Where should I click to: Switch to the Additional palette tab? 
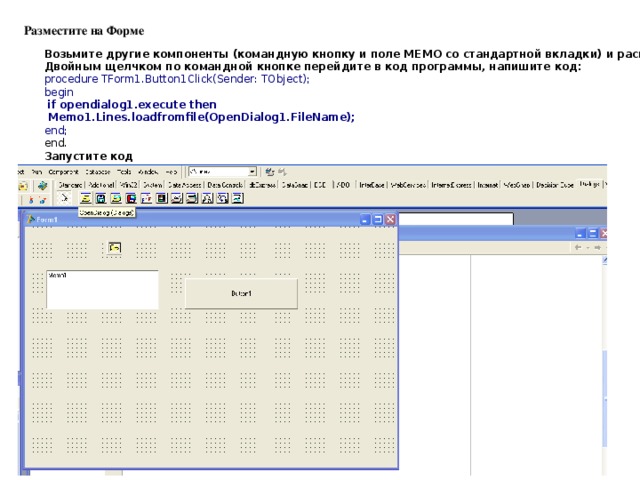click(x=102, y=185)
